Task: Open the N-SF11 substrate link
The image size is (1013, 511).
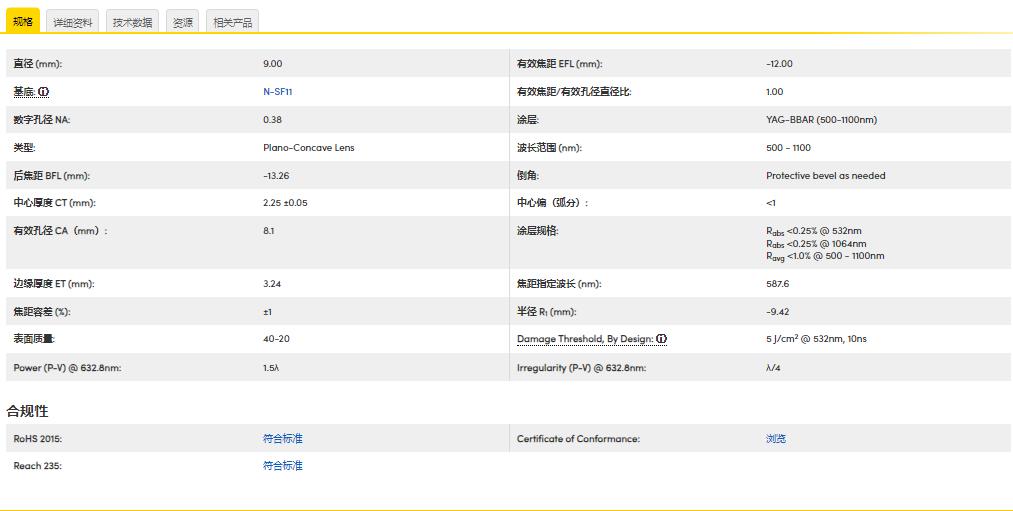Action: [x=278, y=92]
